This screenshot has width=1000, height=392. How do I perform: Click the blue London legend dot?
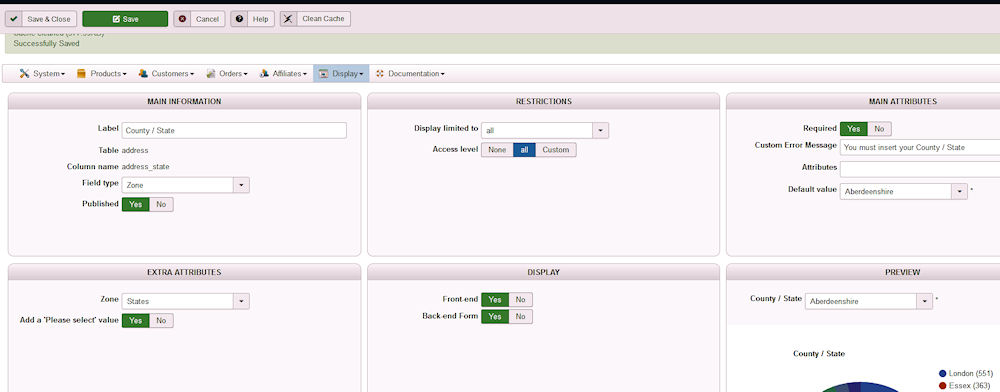coord(943,374)
